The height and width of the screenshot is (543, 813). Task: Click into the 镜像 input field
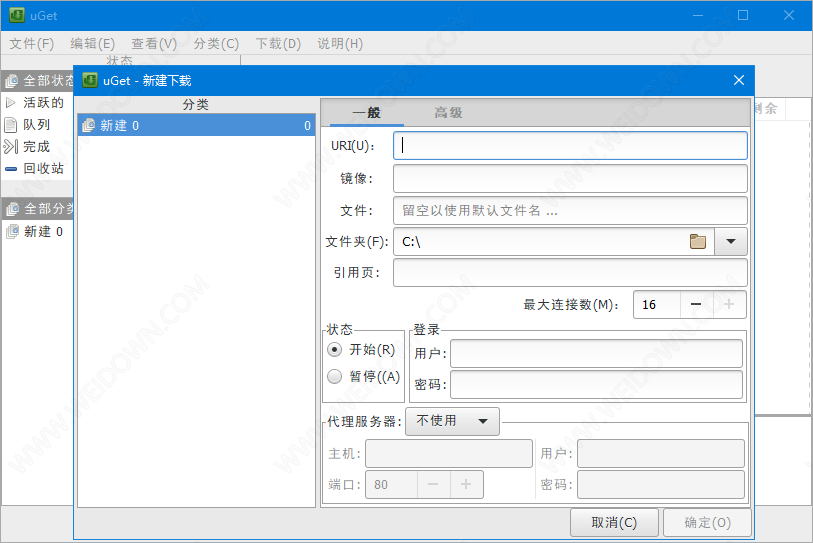pos(570,178)
